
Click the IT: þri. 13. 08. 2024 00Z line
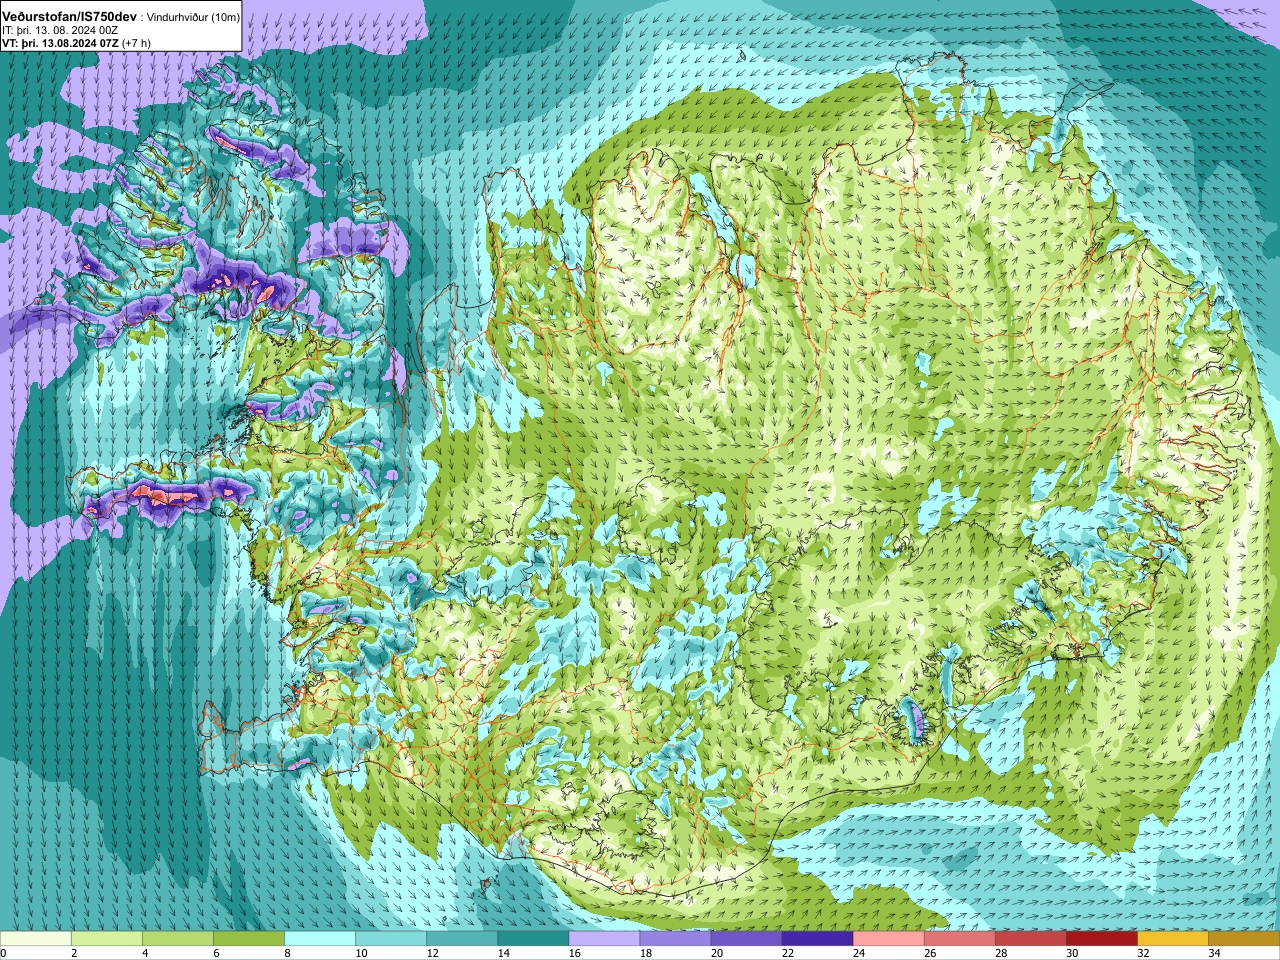pos(59,31)
